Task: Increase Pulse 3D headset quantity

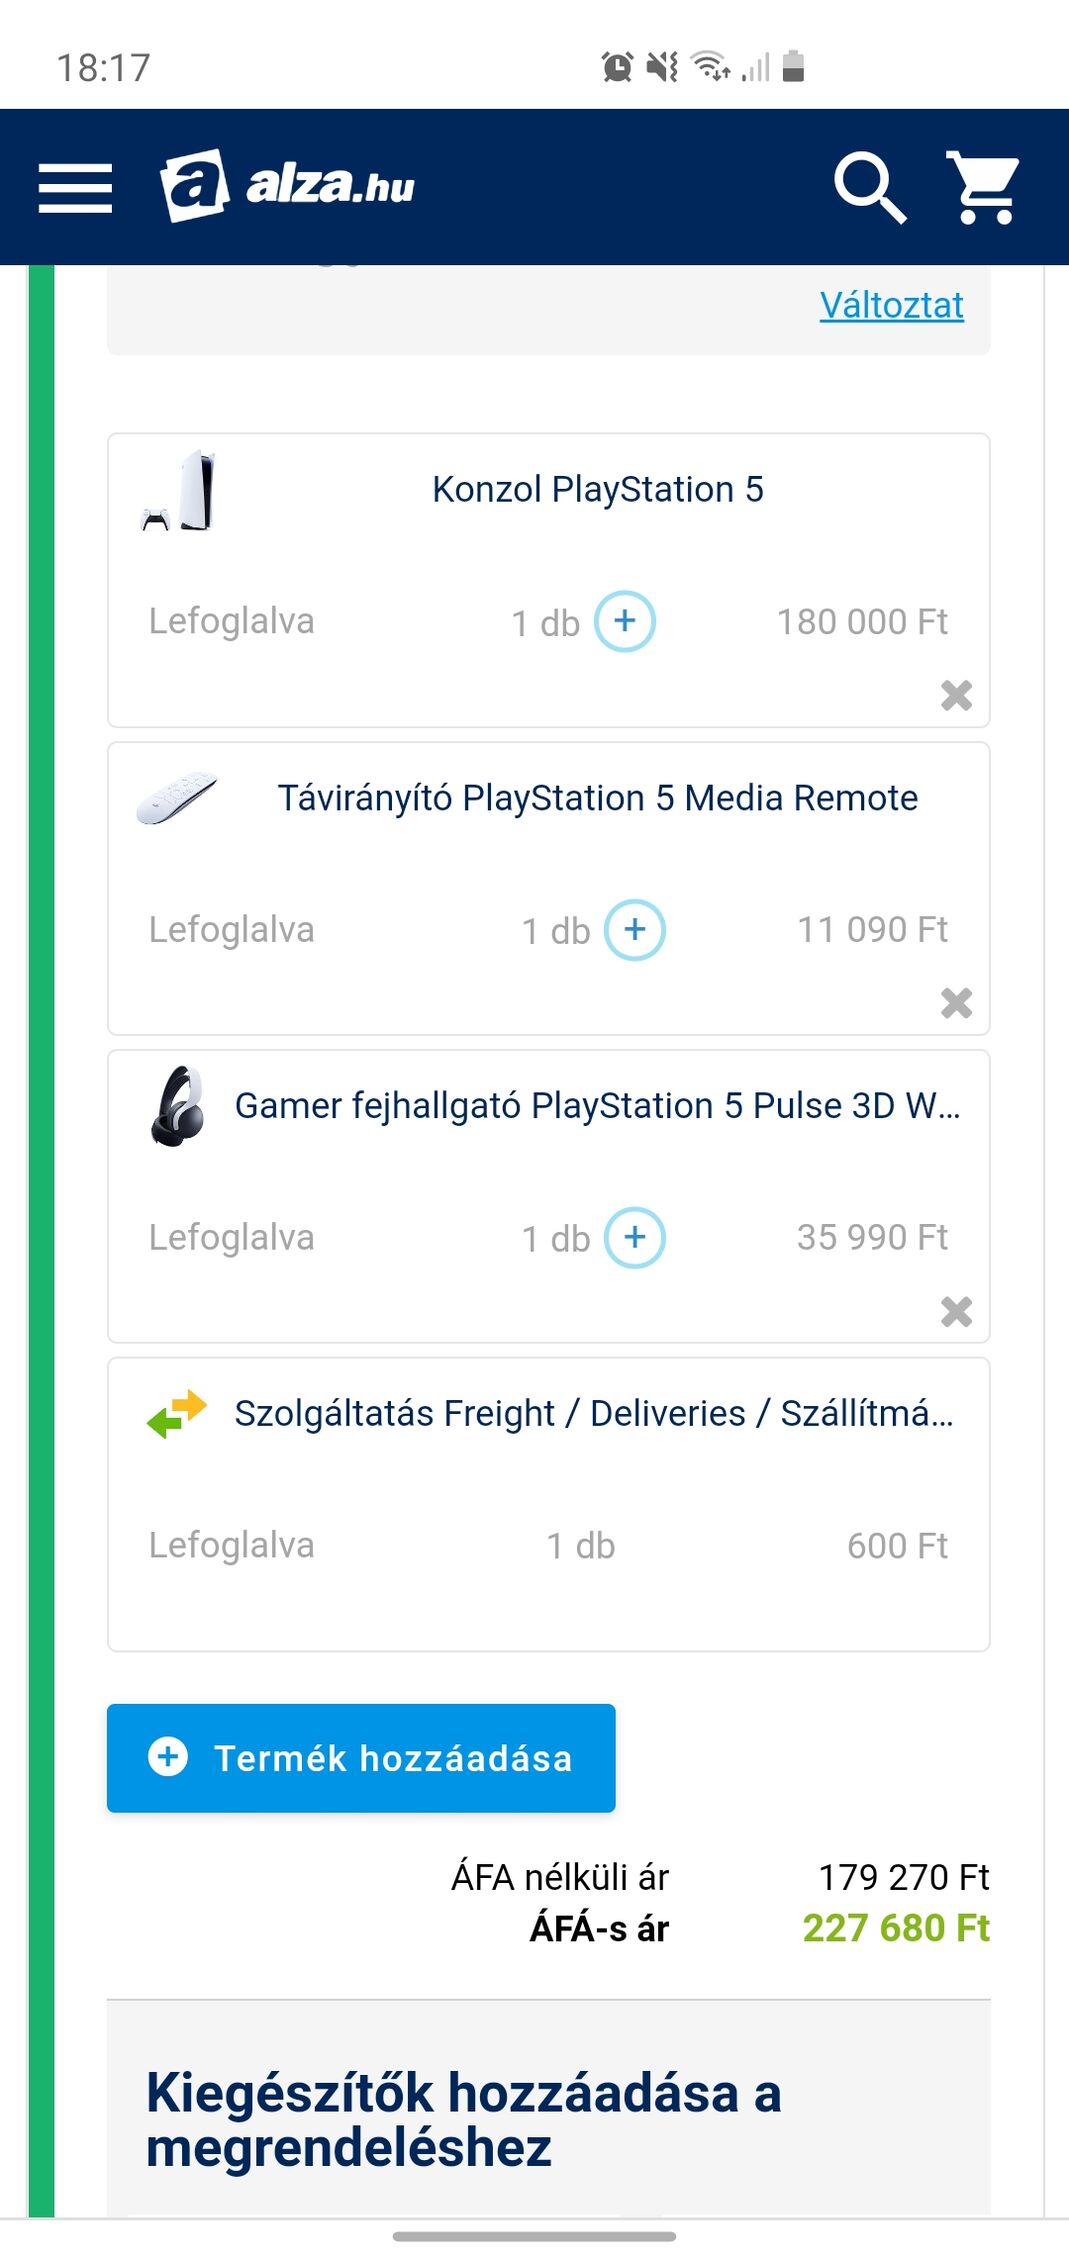Action: (635, 1238)
